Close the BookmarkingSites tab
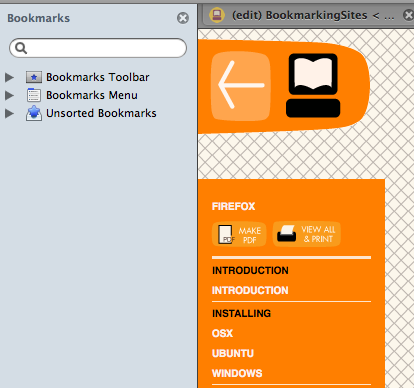414x388 pixels. pyautogui.click(x=408, y=15)
